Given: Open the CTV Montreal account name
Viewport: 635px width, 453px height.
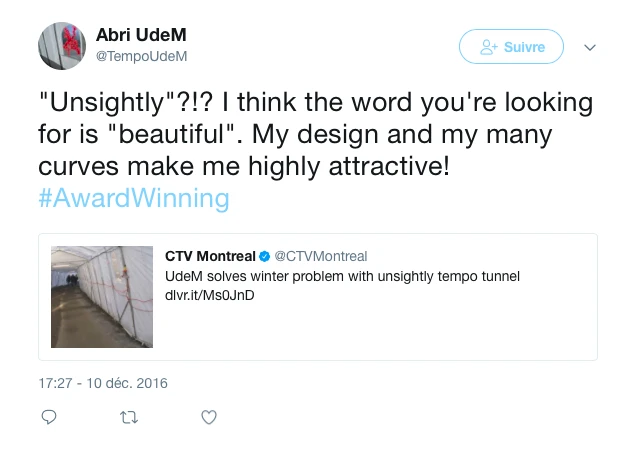Looking at the screenshot, I should (210, 256).
